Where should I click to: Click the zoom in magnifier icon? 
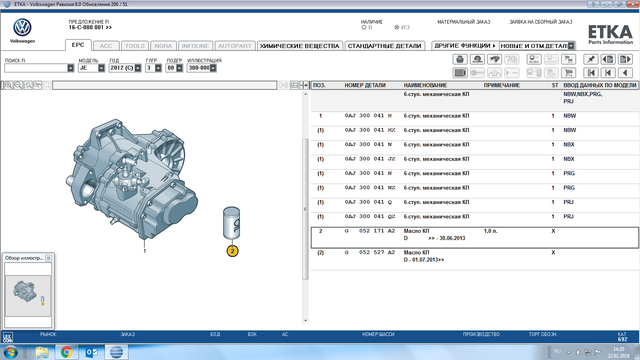point(9,85)
